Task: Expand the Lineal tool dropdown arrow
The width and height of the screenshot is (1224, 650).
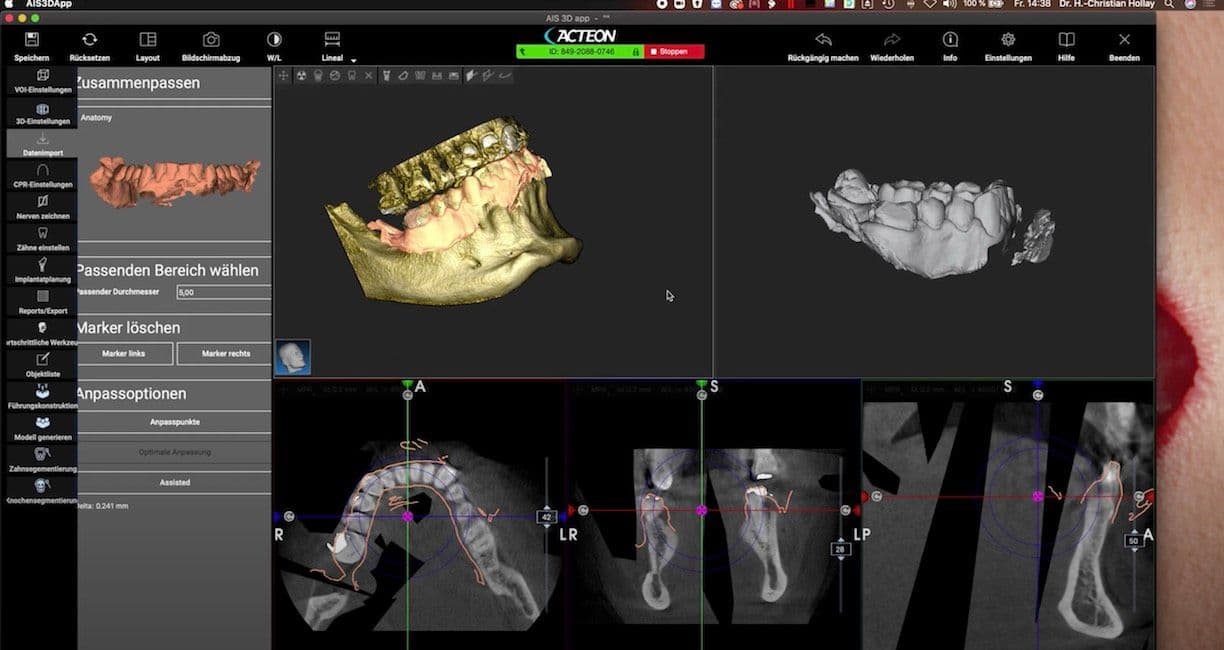Action: [353, 61]
